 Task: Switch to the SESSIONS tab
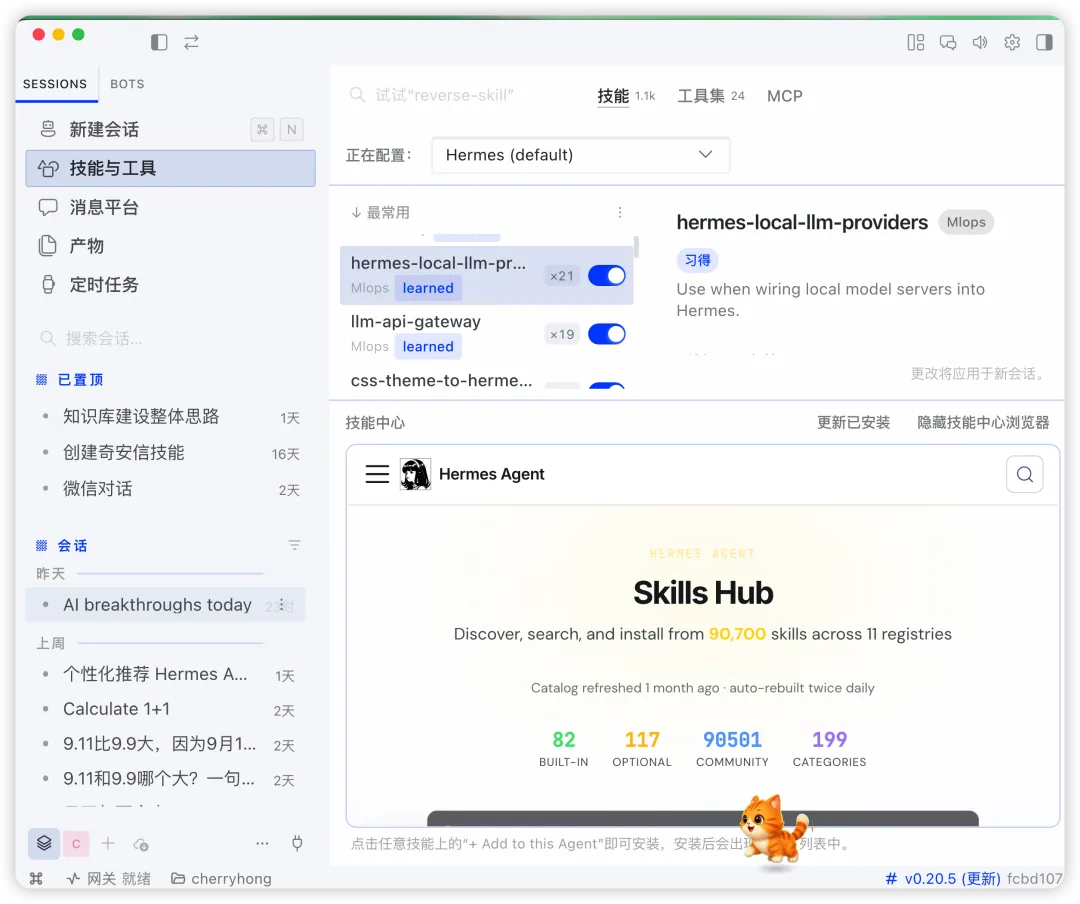coord(55,84)
